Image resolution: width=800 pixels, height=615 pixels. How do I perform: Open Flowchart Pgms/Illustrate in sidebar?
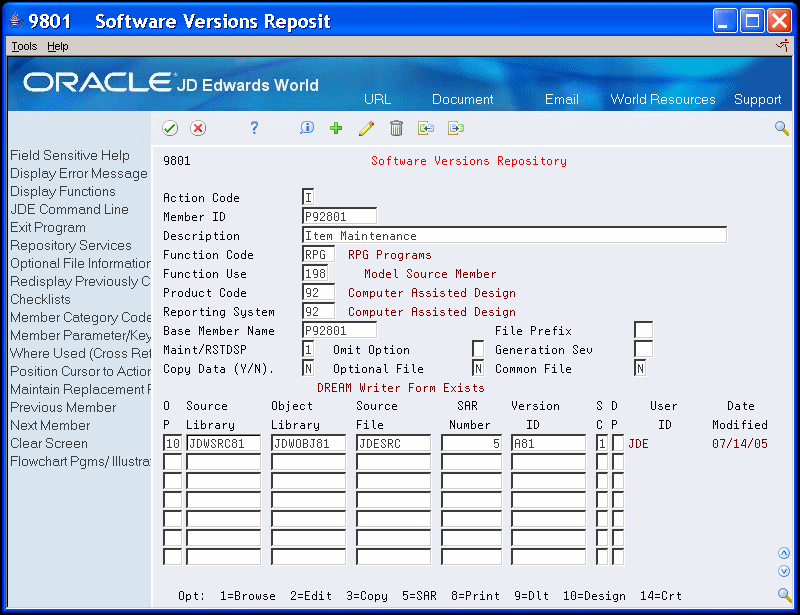tap(80, 461)
